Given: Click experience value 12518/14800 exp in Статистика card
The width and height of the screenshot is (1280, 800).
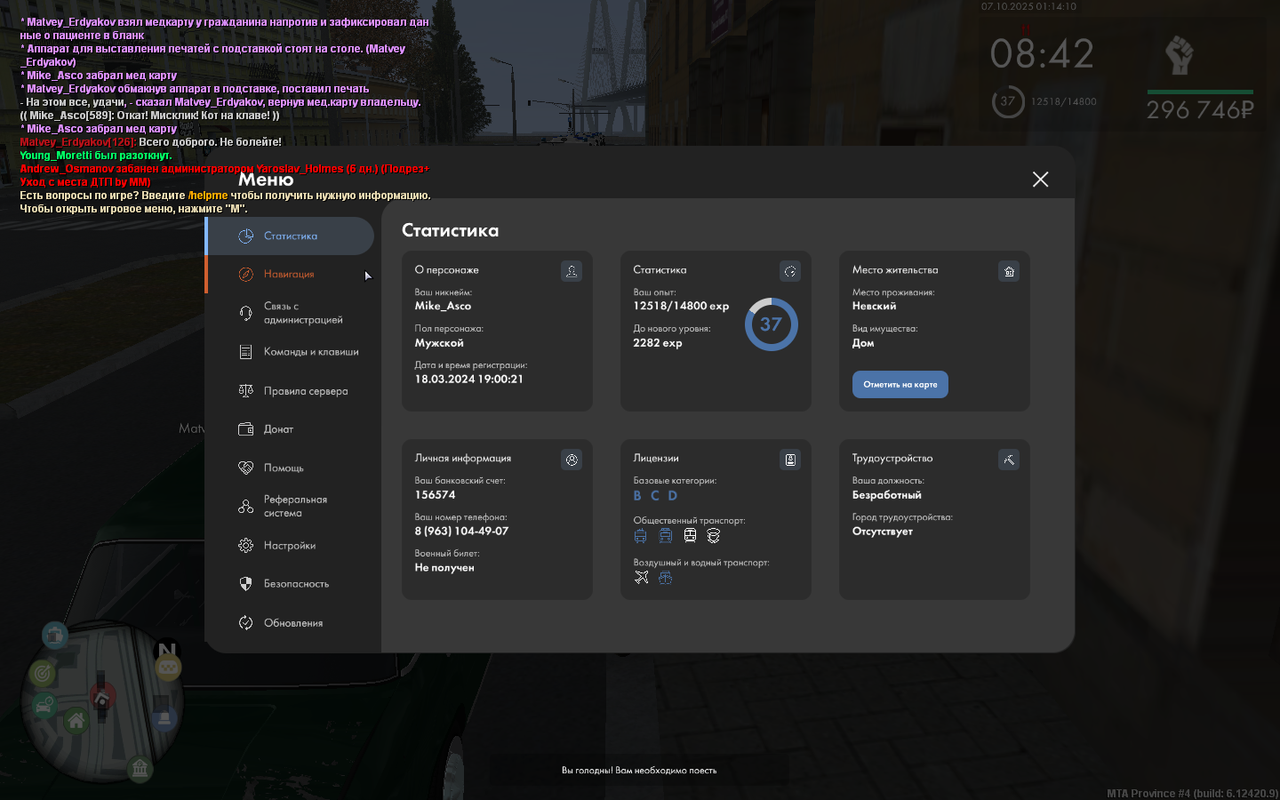Looking at the screenshot, I should 681,306.
